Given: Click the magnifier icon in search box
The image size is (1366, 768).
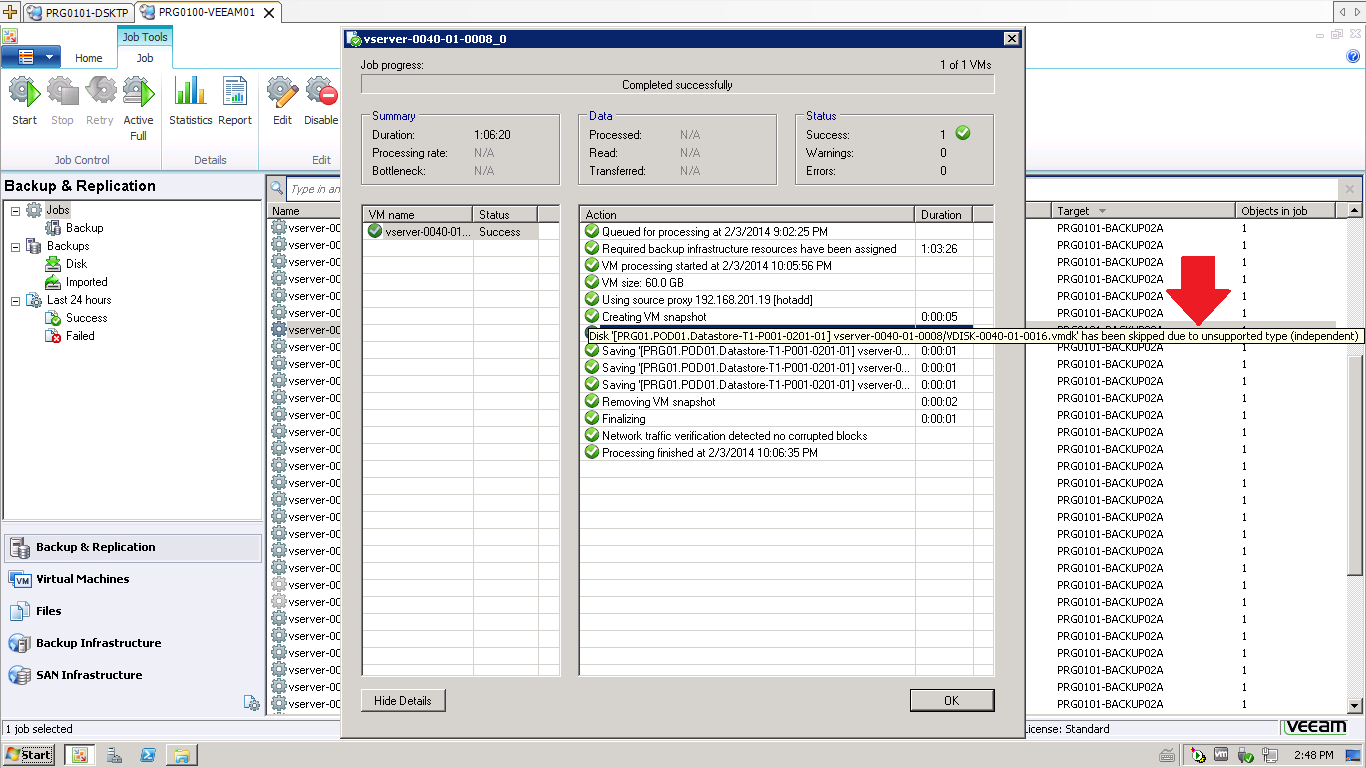Looking at the screenshot, I should (277, 188).
